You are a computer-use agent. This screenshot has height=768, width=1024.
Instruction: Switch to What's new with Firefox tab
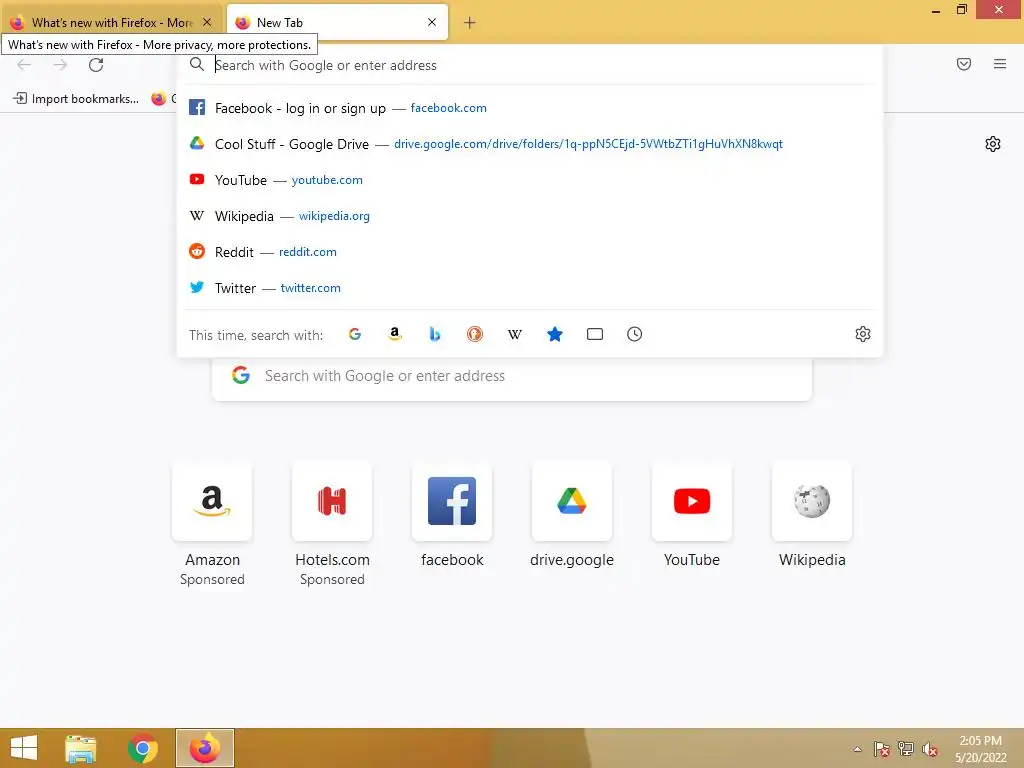point(111,22)
